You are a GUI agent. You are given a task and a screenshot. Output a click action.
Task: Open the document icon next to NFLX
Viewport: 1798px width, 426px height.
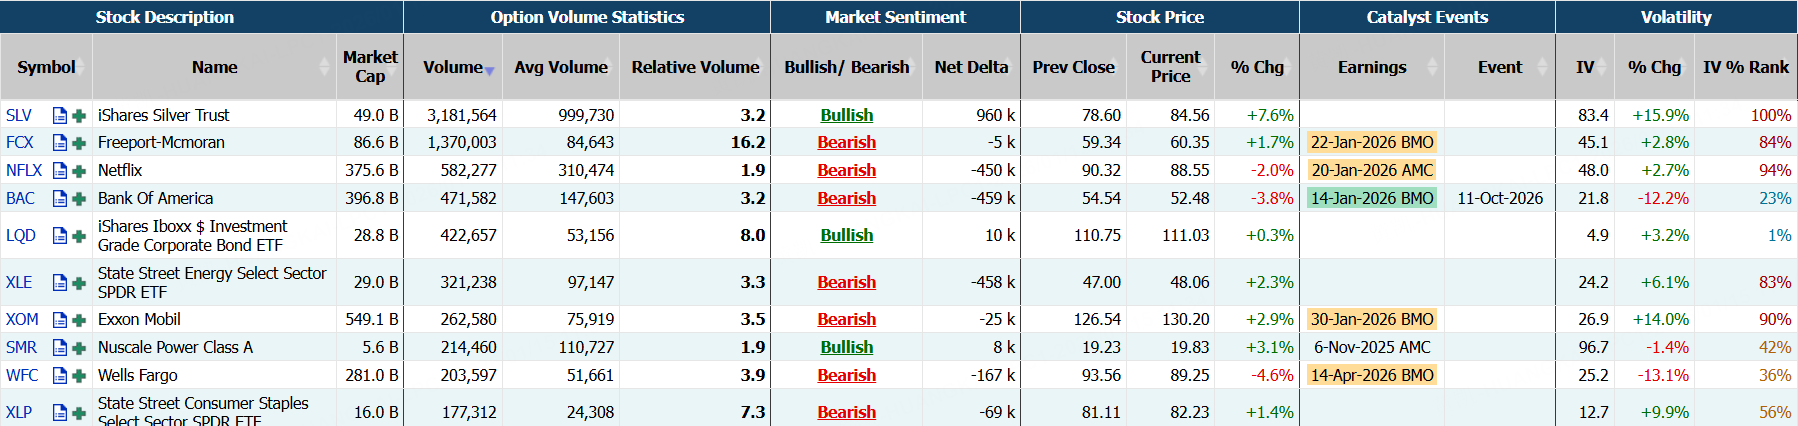pos(60,171)
